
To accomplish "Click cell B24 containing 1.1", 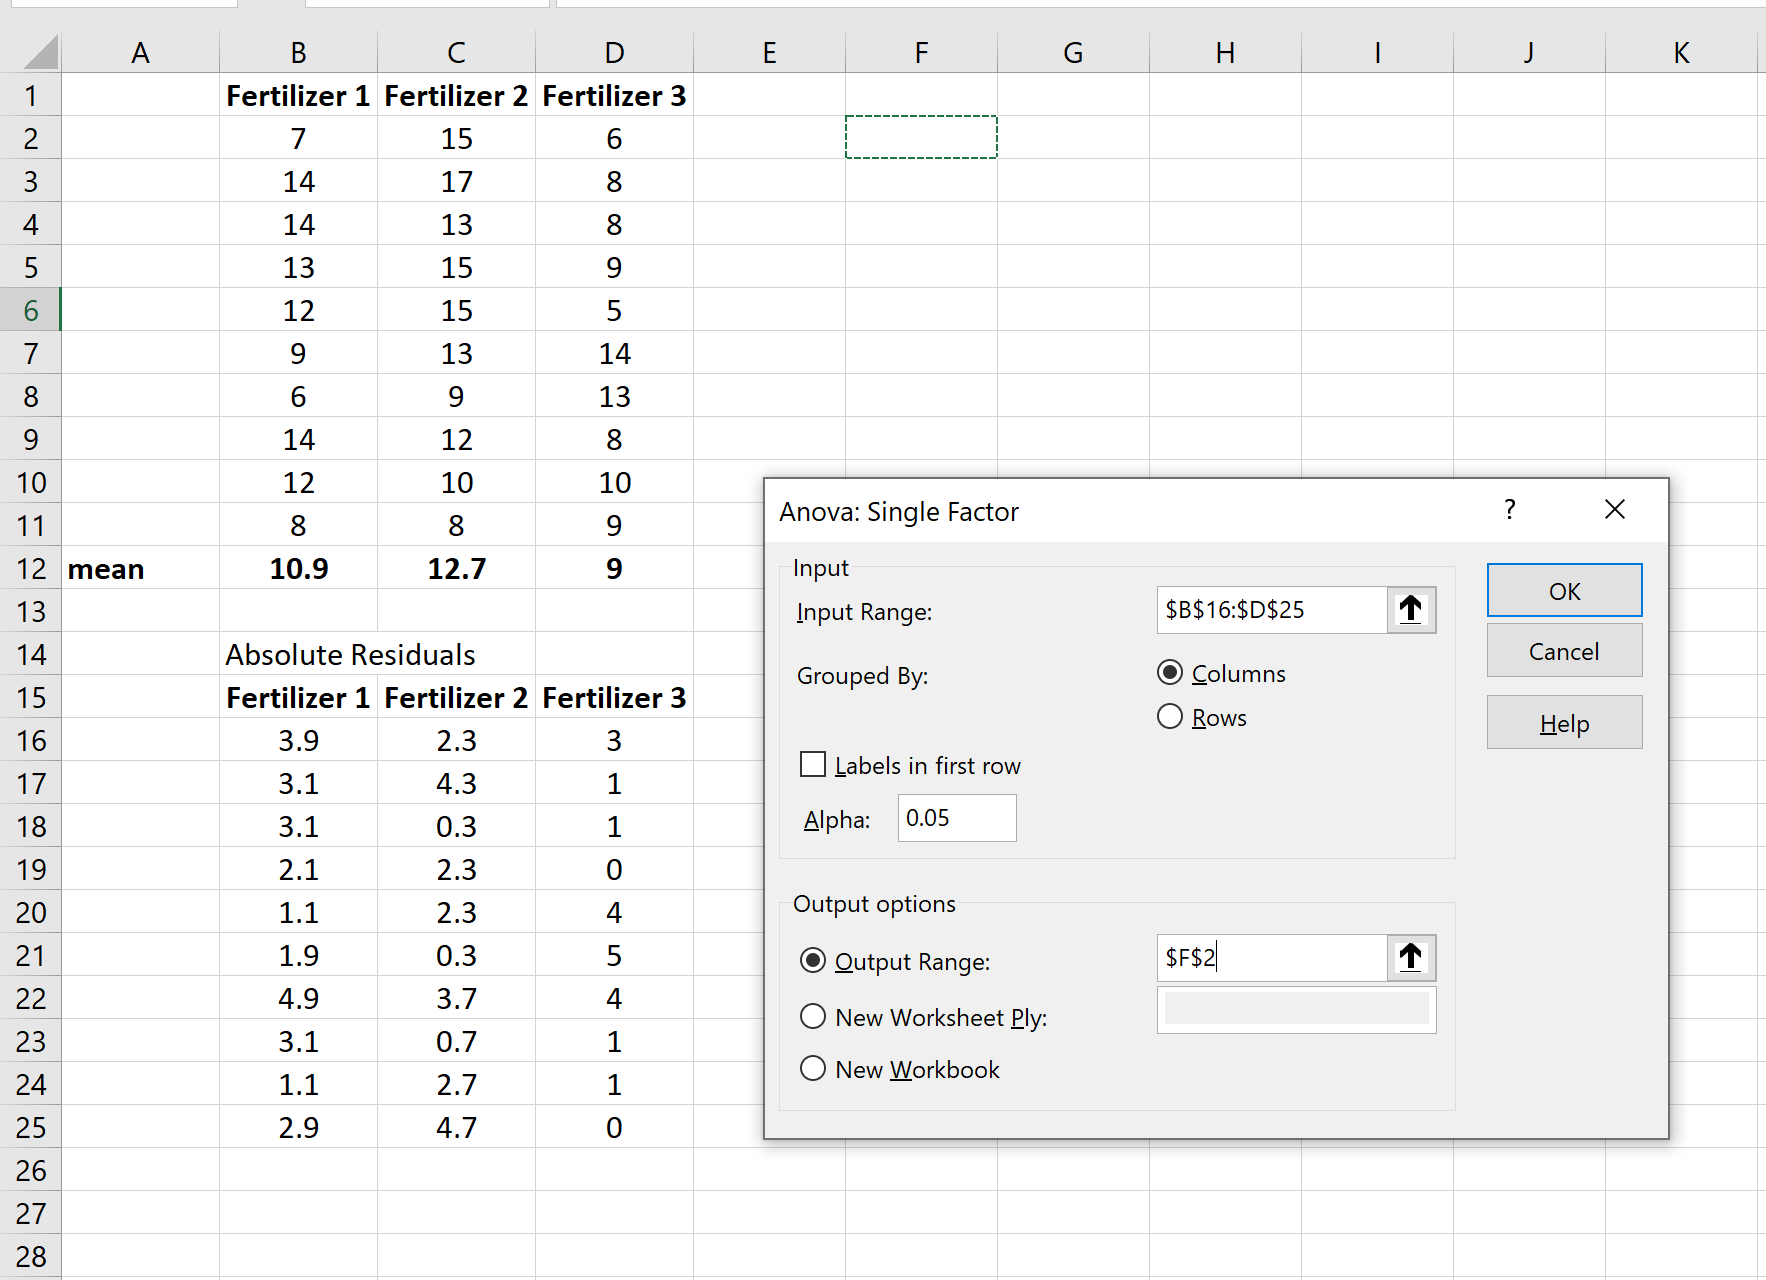I will click(x=298, y=1084).
